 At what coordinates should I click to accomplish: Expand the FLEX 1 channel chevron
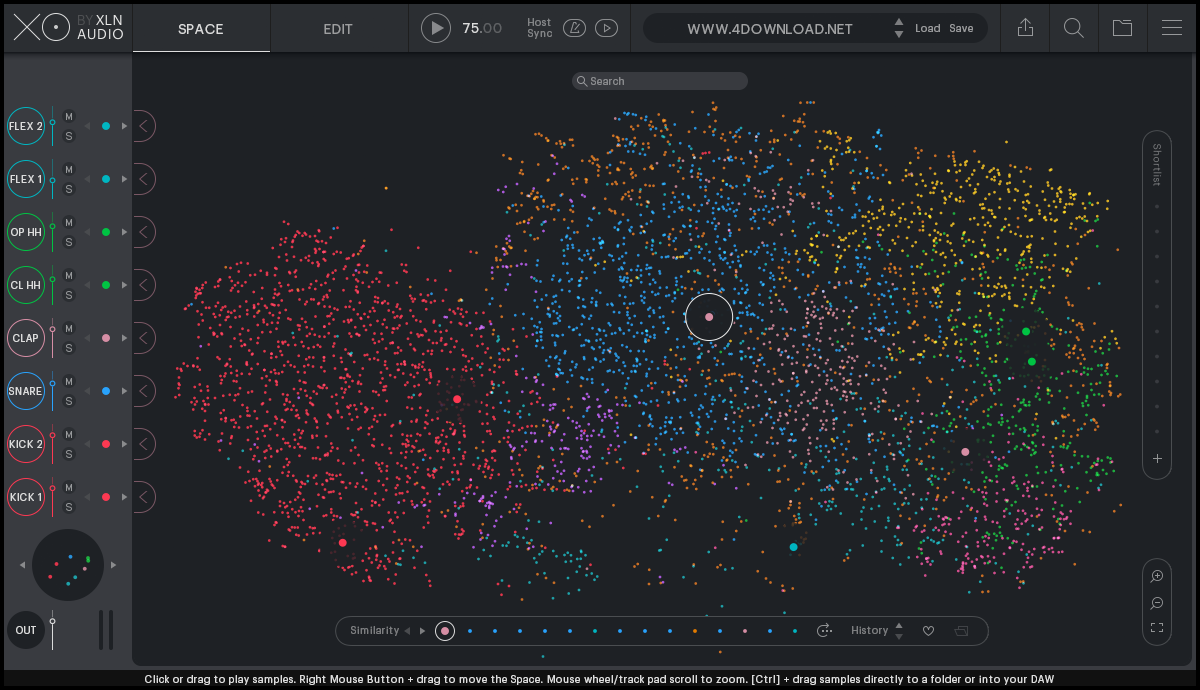point(143,179)
